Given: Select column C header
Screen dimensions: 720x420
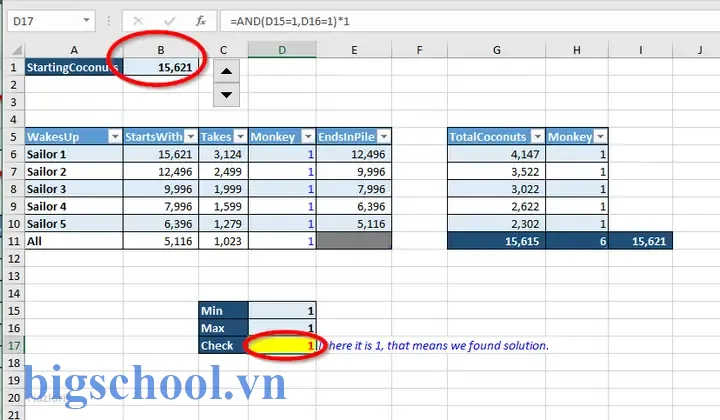Looking at the screenshot, I should [223, 50].
